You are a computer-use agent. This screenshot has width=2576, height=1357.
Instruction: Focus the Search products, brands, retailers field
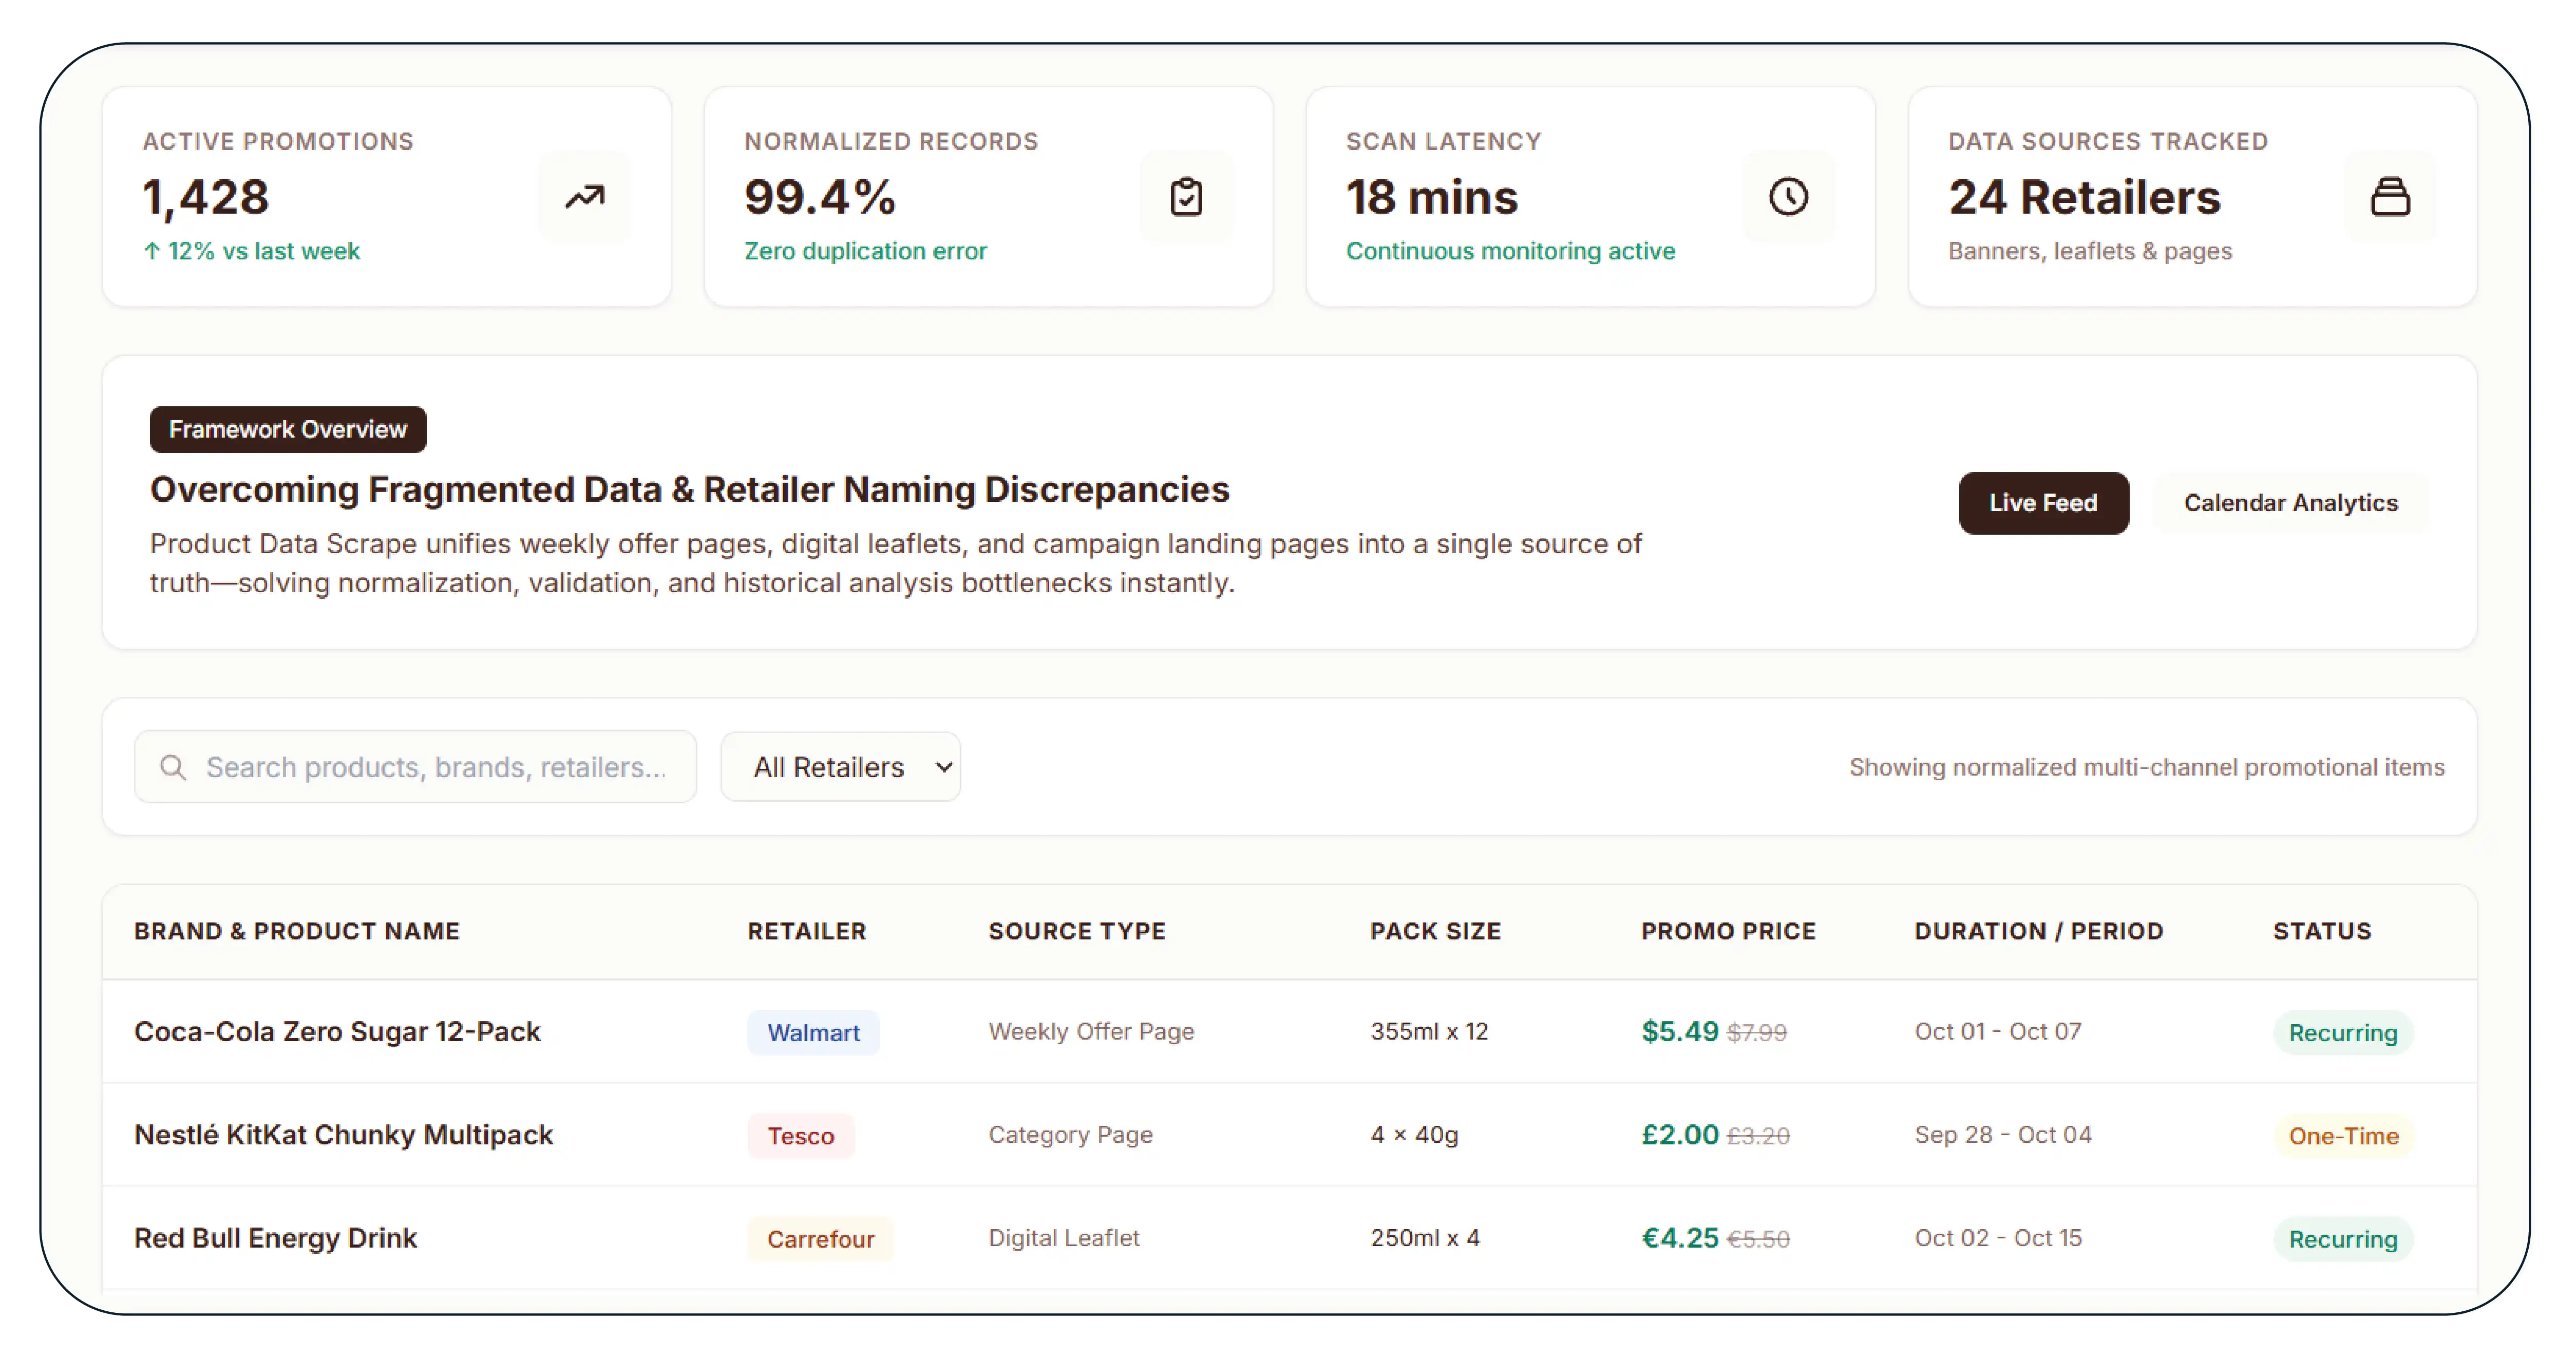point(415,767)
